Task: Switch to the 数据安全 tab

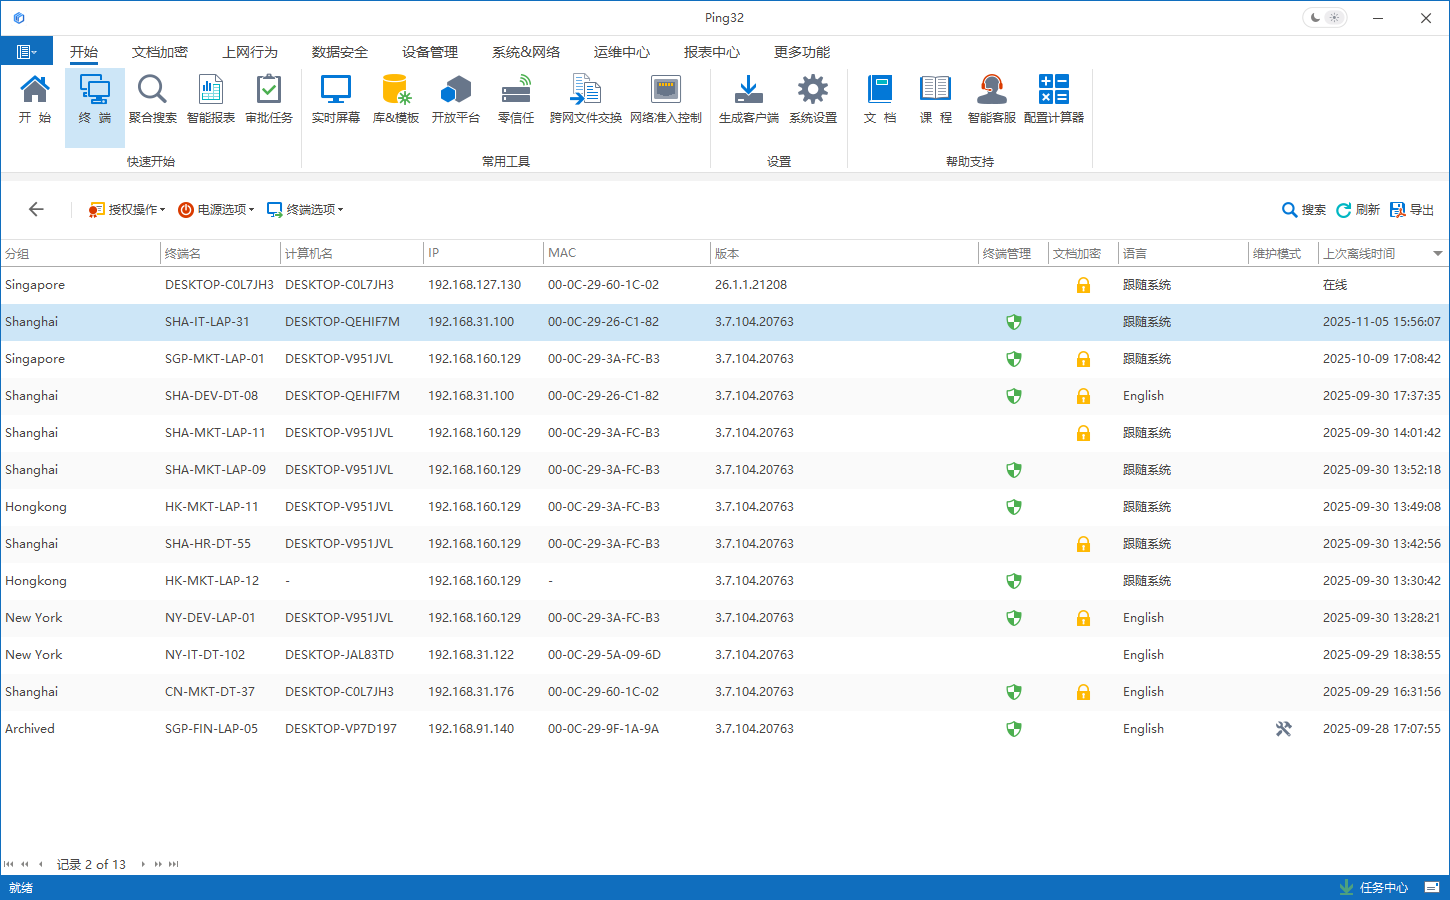Action: coord(339,52)
